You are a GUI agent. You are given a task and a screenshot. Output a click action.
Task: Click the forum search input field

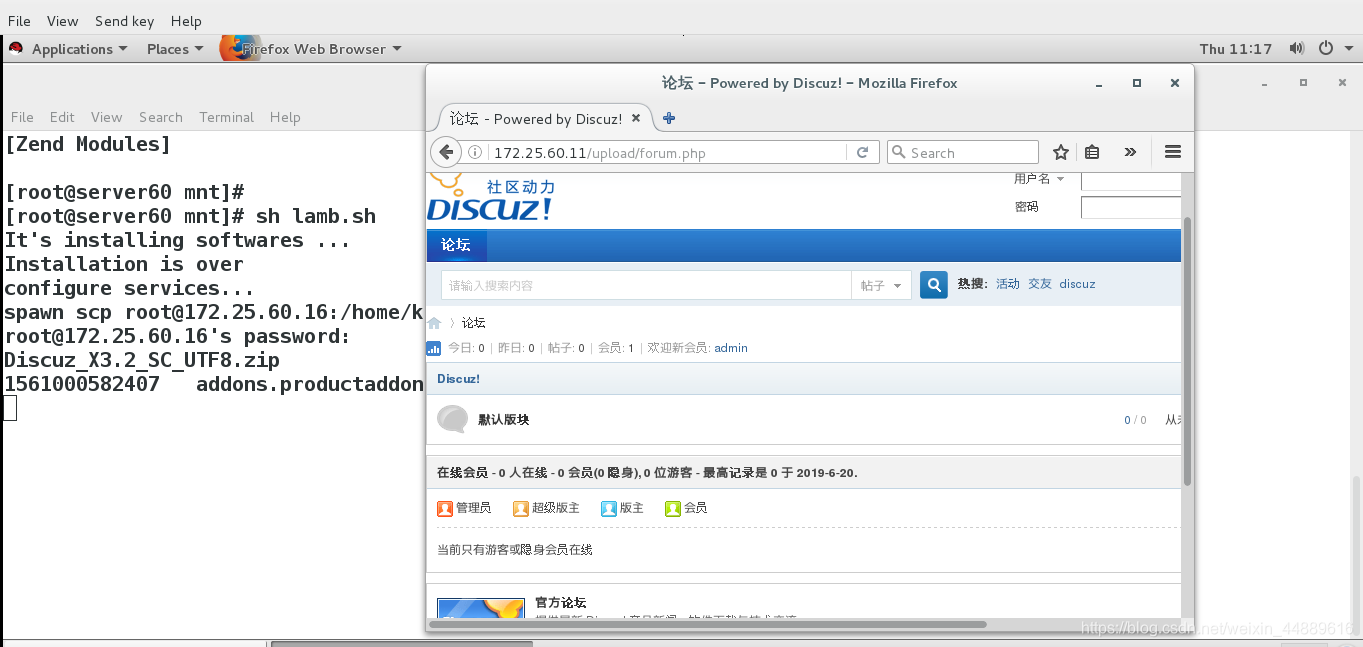(x=646, y=285)
